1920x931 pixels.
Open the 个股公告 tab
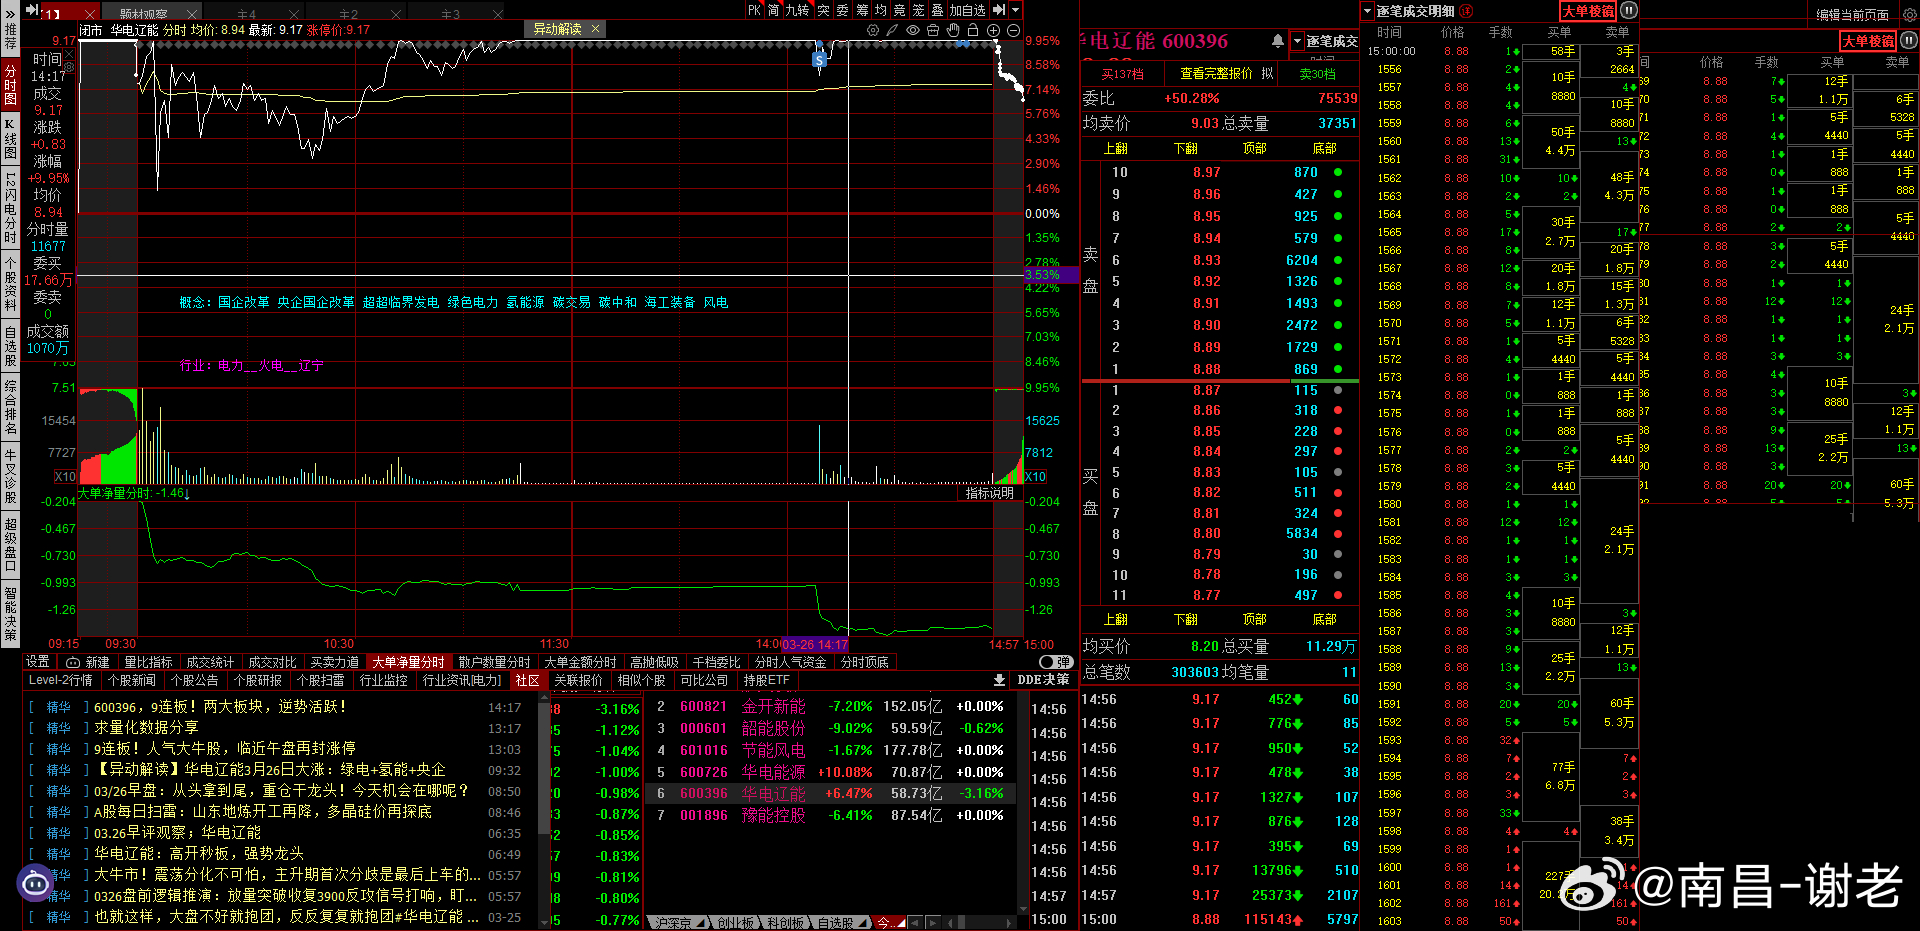(x=195, y=680)
